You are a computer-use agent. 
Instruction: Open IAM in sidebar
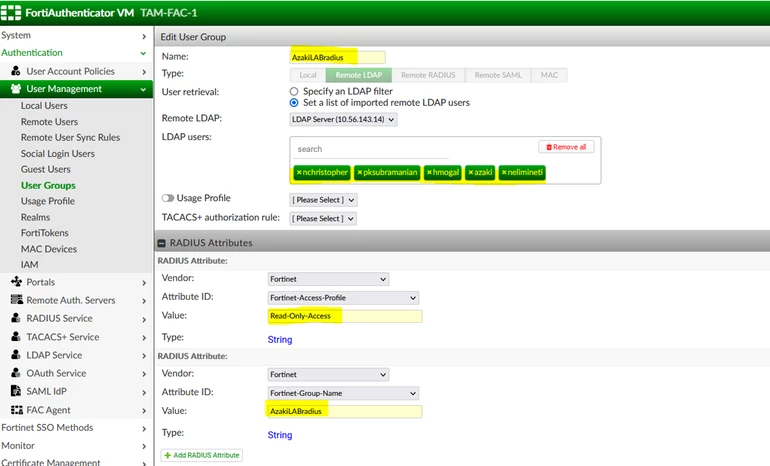tap(29, 265)
